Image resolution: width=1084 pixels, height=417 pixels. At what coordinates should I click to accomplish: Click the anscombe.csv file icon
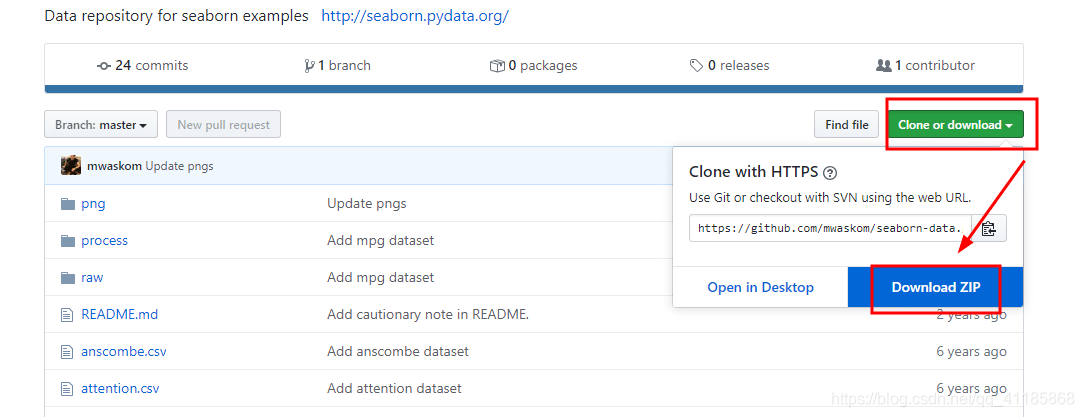click(67, 351)
